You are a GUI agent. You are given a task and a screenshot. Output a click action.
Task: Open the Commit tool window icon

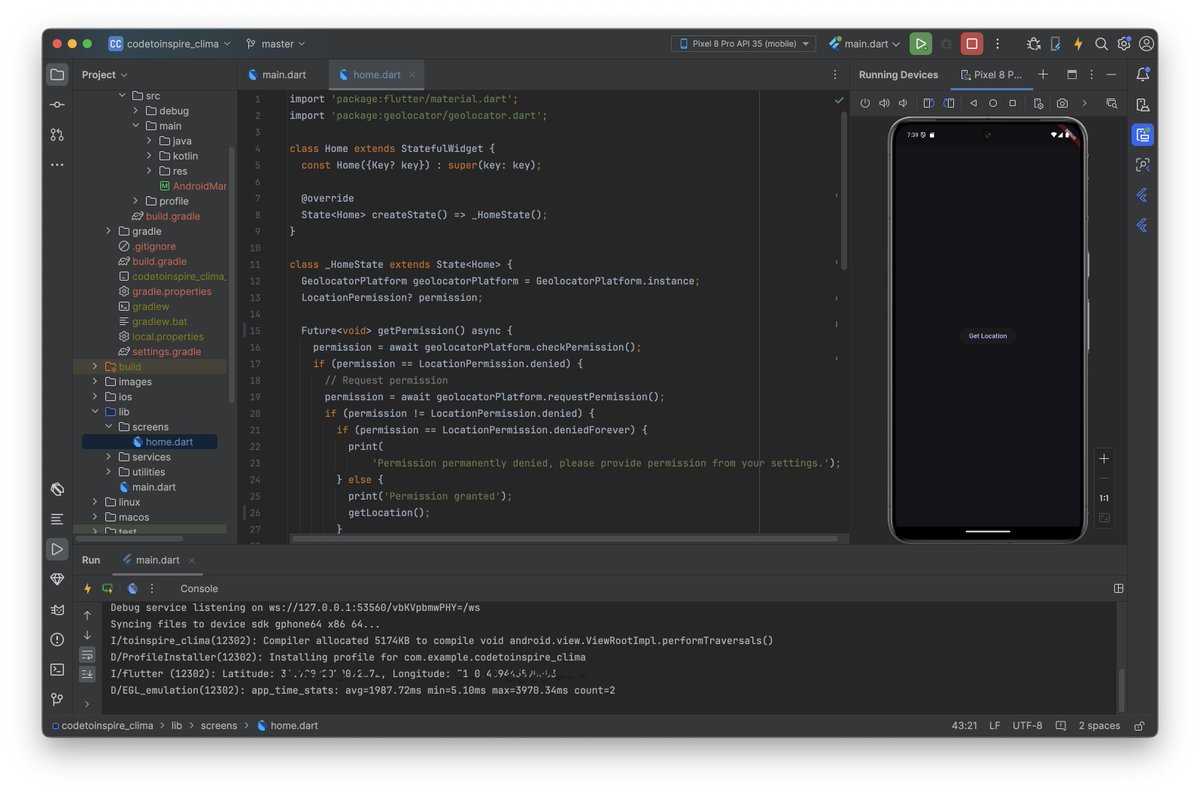[56, 104]
